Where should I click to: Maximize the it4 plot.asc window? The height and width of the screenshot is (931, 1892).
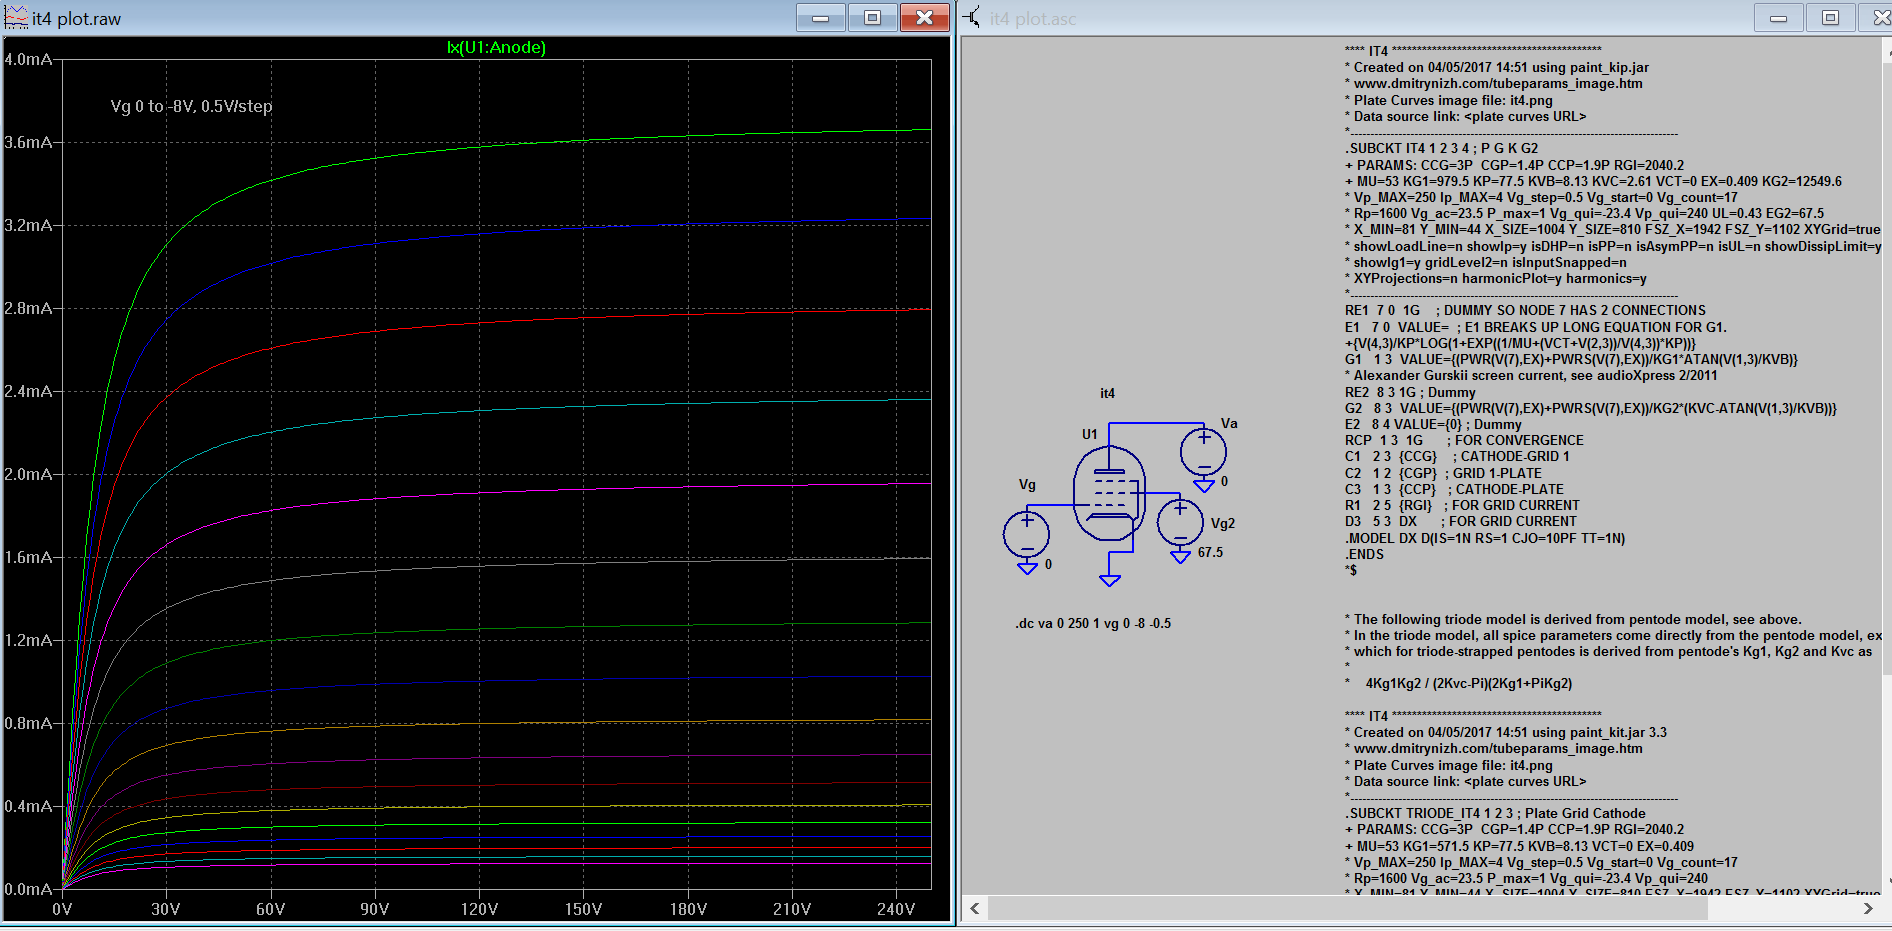1830,18
